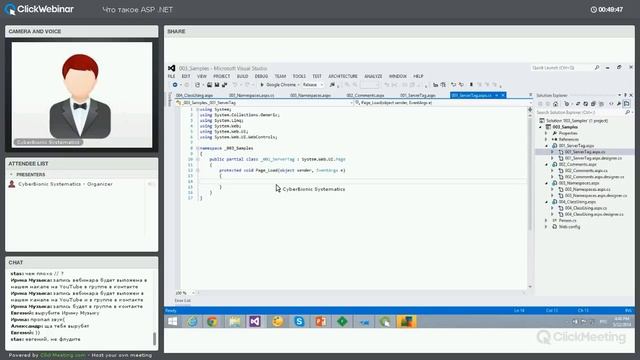Switch to the 001_ServerTag.aspx editor tab
The image size is (640, 360).
418,96
